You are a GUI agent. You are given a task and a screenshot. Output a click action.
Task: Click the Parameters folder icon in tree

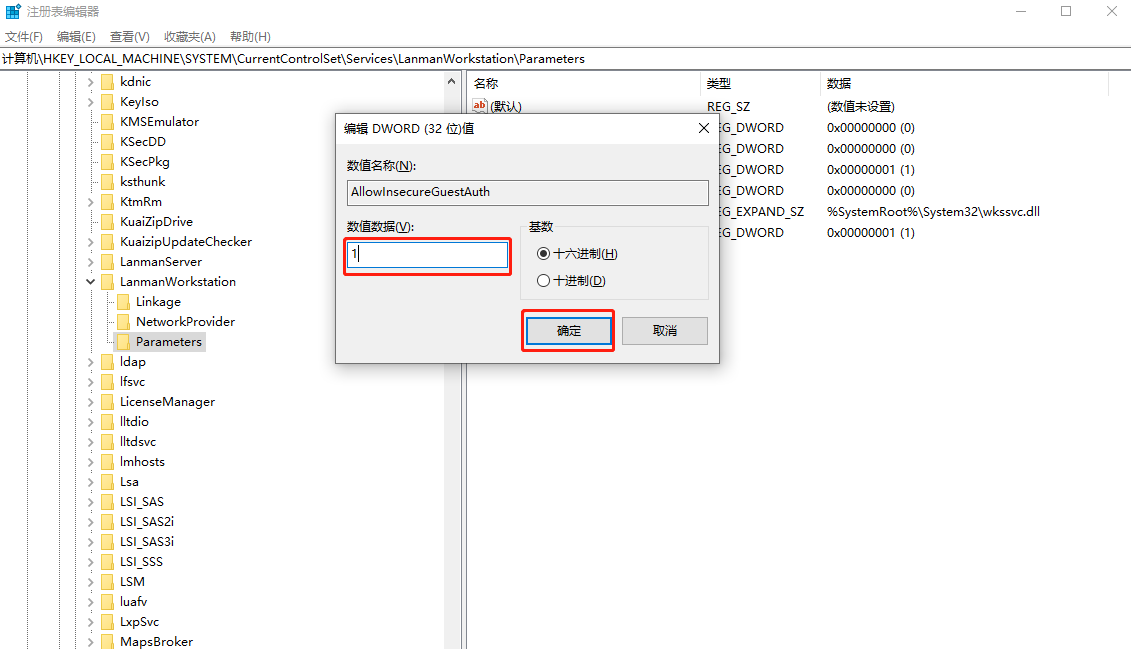coord(123,342)
